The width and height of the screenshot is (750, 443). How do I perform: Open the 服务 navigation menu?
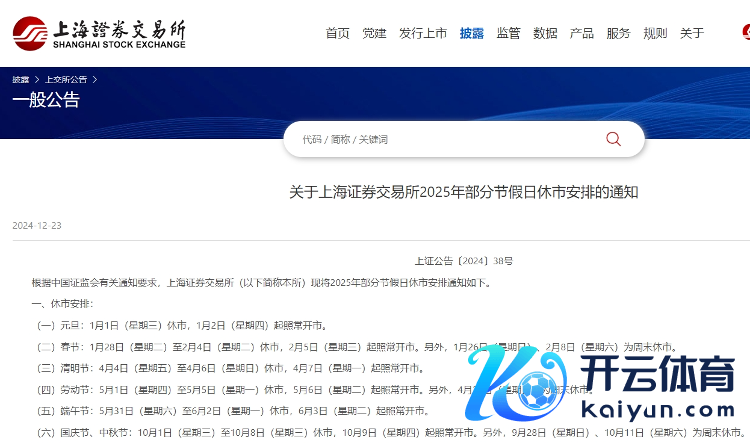pyautogui.click(x=618, y=33)
